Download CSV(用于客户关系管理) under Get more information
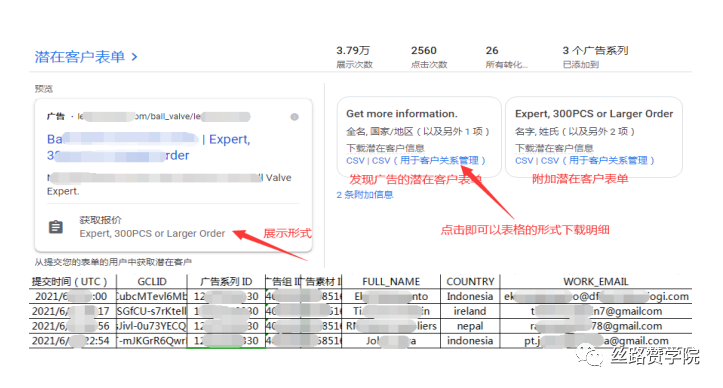Screen dimensions: 723x388 (x=428, y=161)
